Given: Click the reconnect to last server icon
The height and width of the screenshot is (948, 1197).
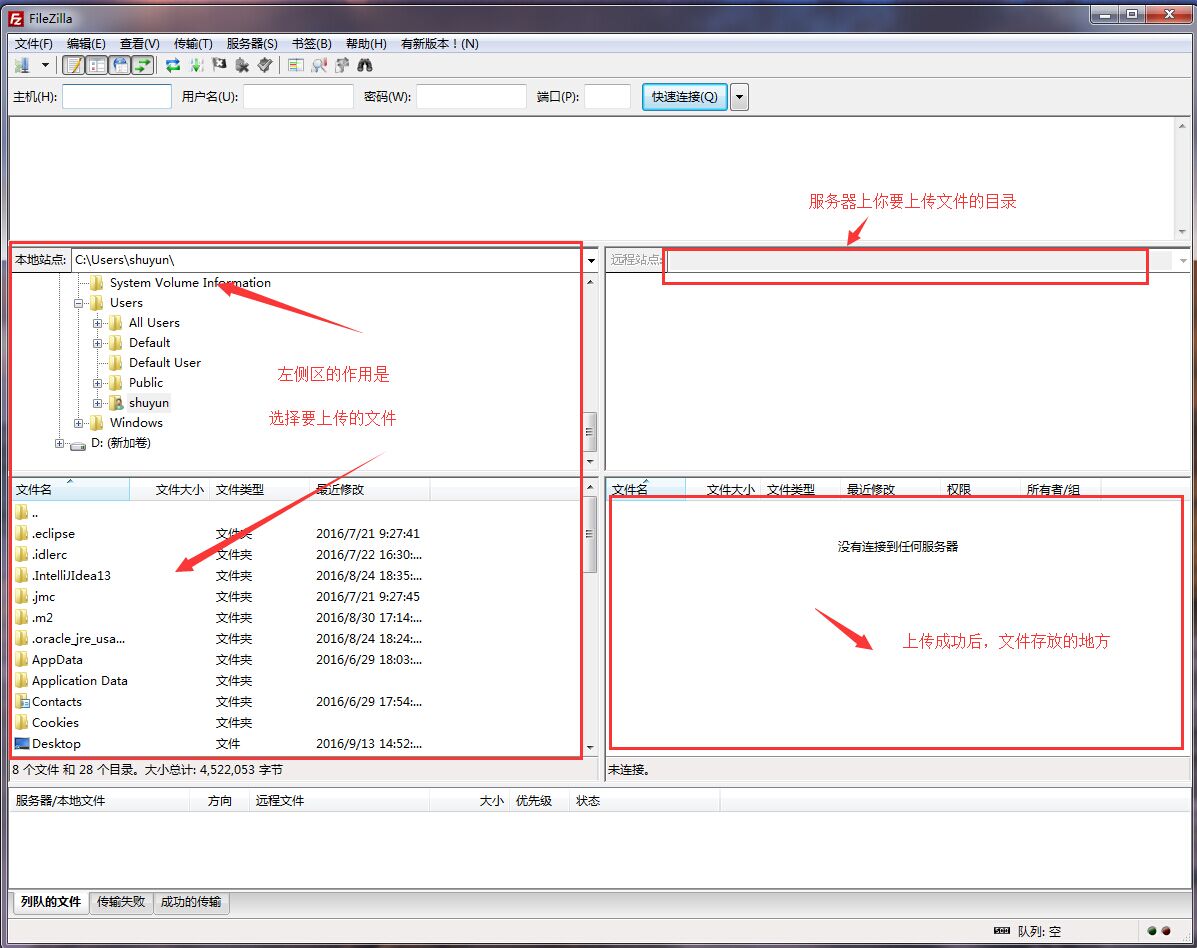Looking at the screenshot, I should [265, 66].
